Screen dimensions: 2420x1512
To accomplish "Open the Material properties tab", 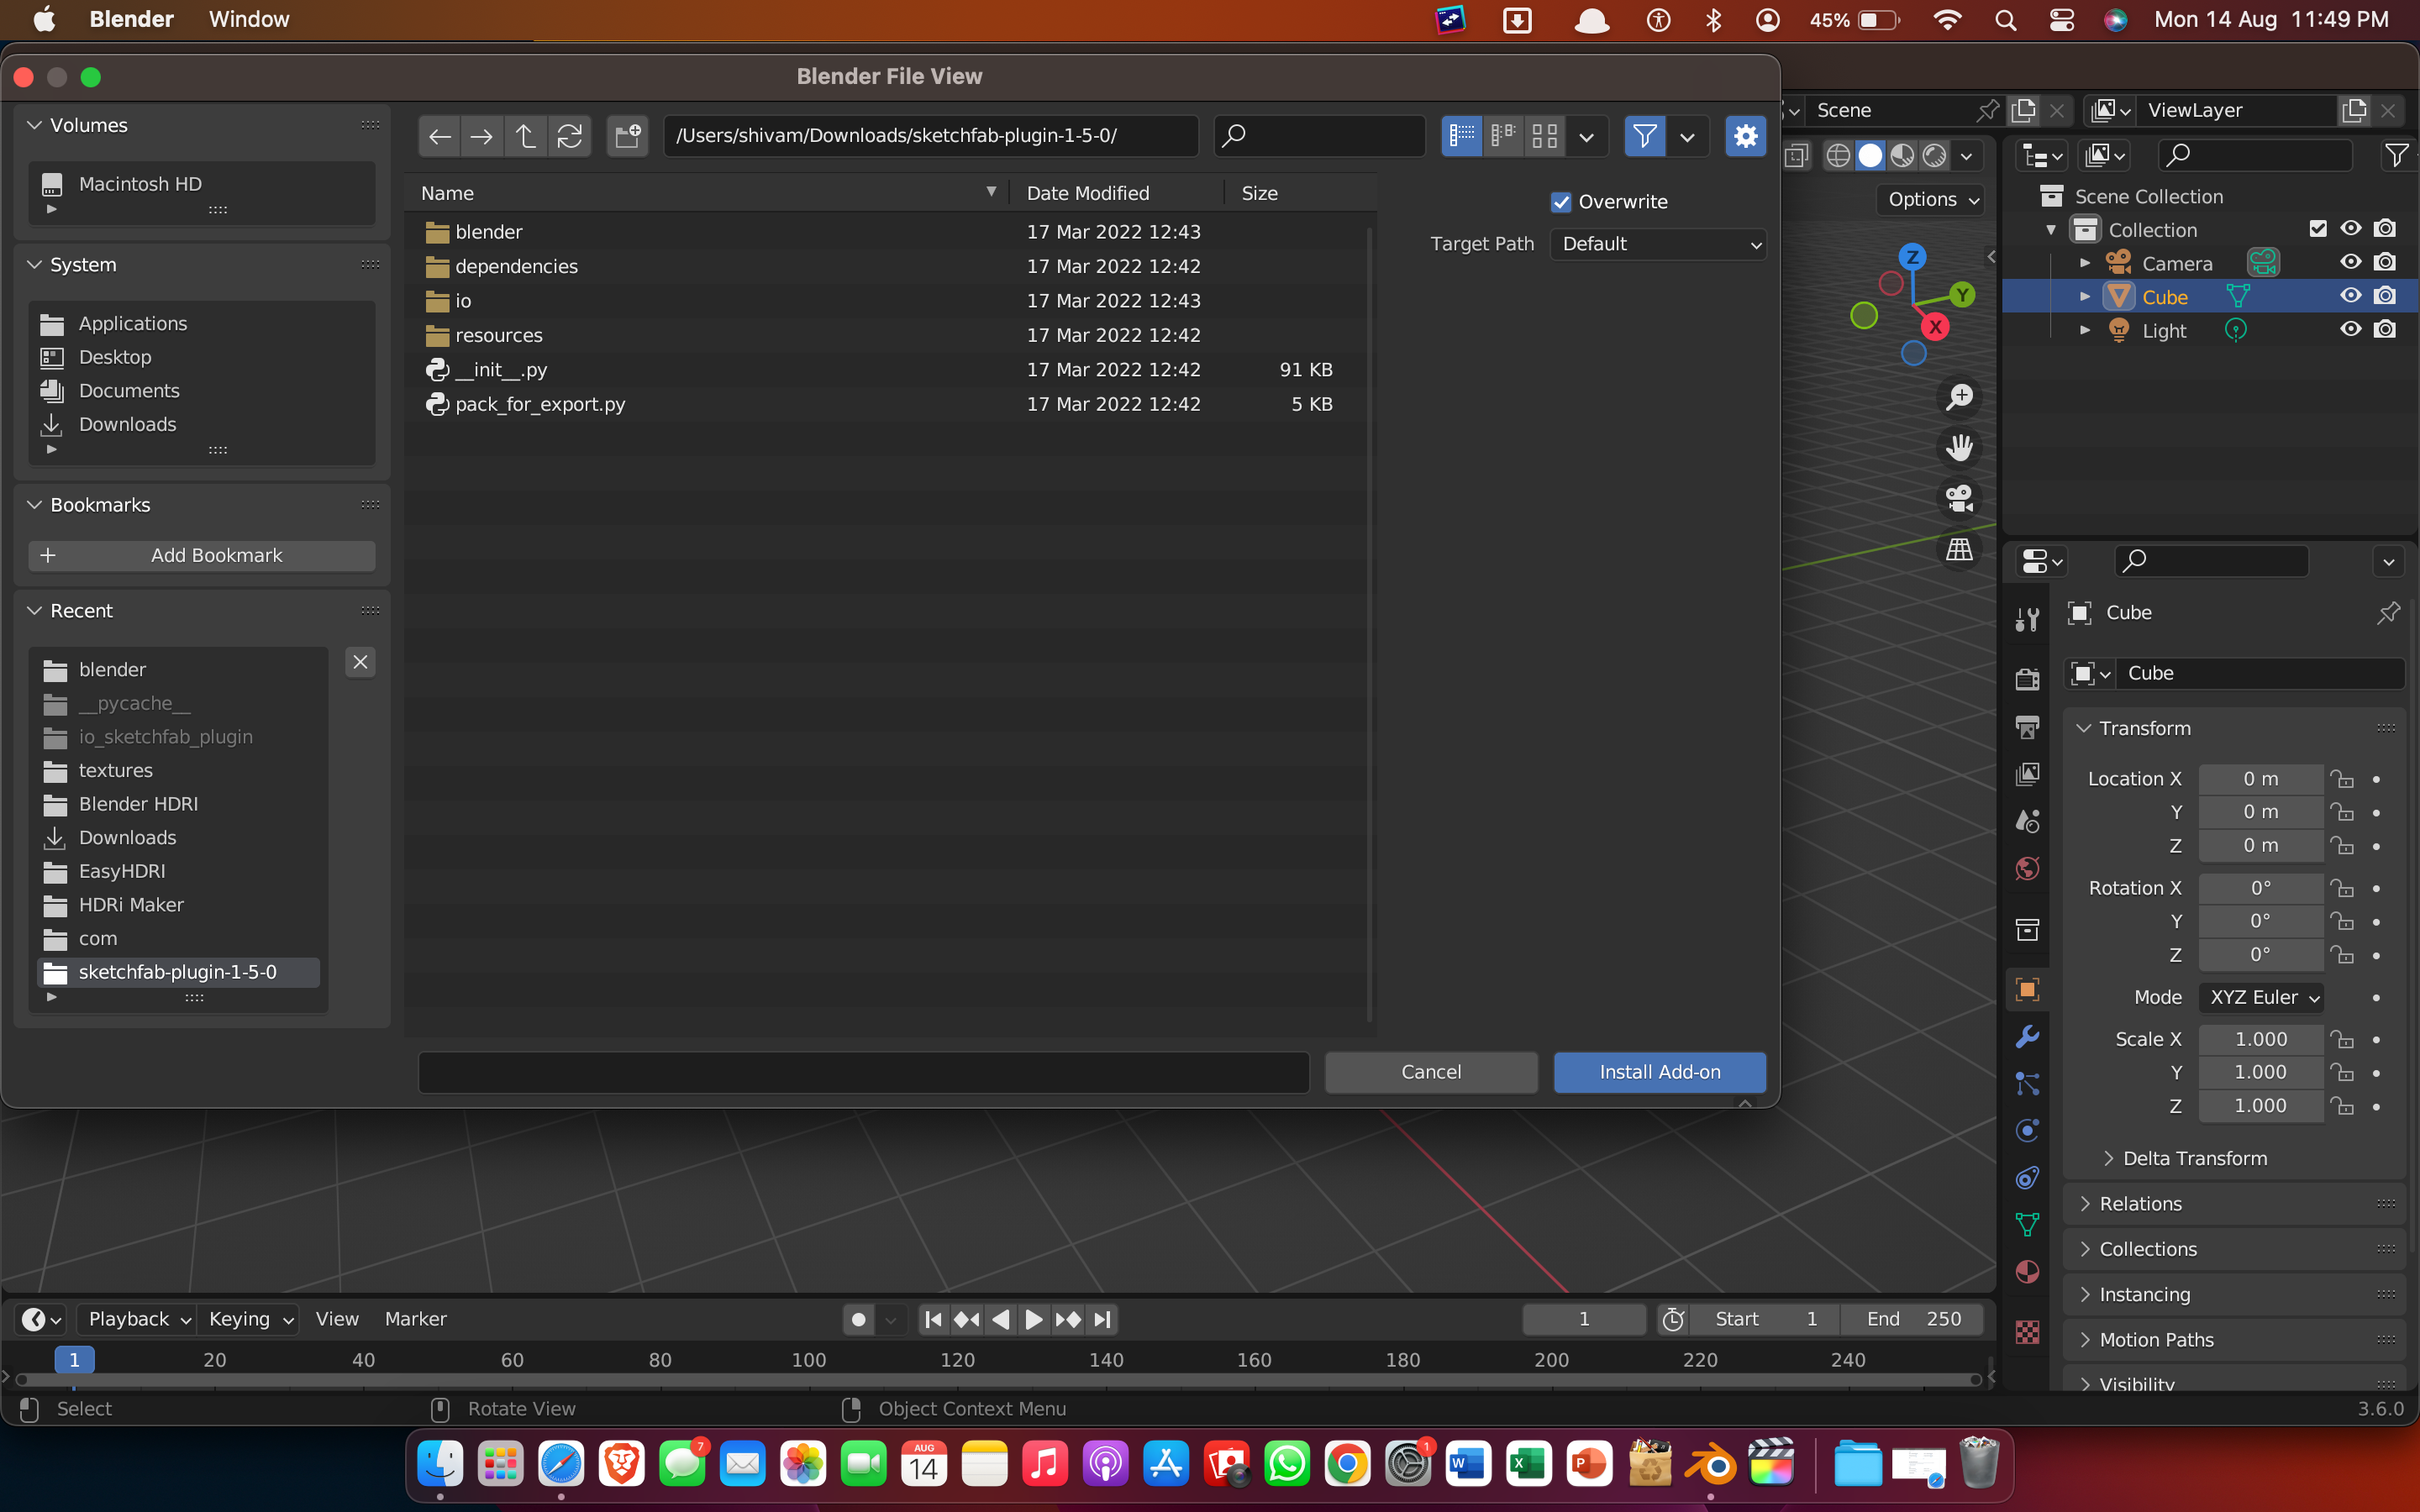I will coord(2028,1272).
